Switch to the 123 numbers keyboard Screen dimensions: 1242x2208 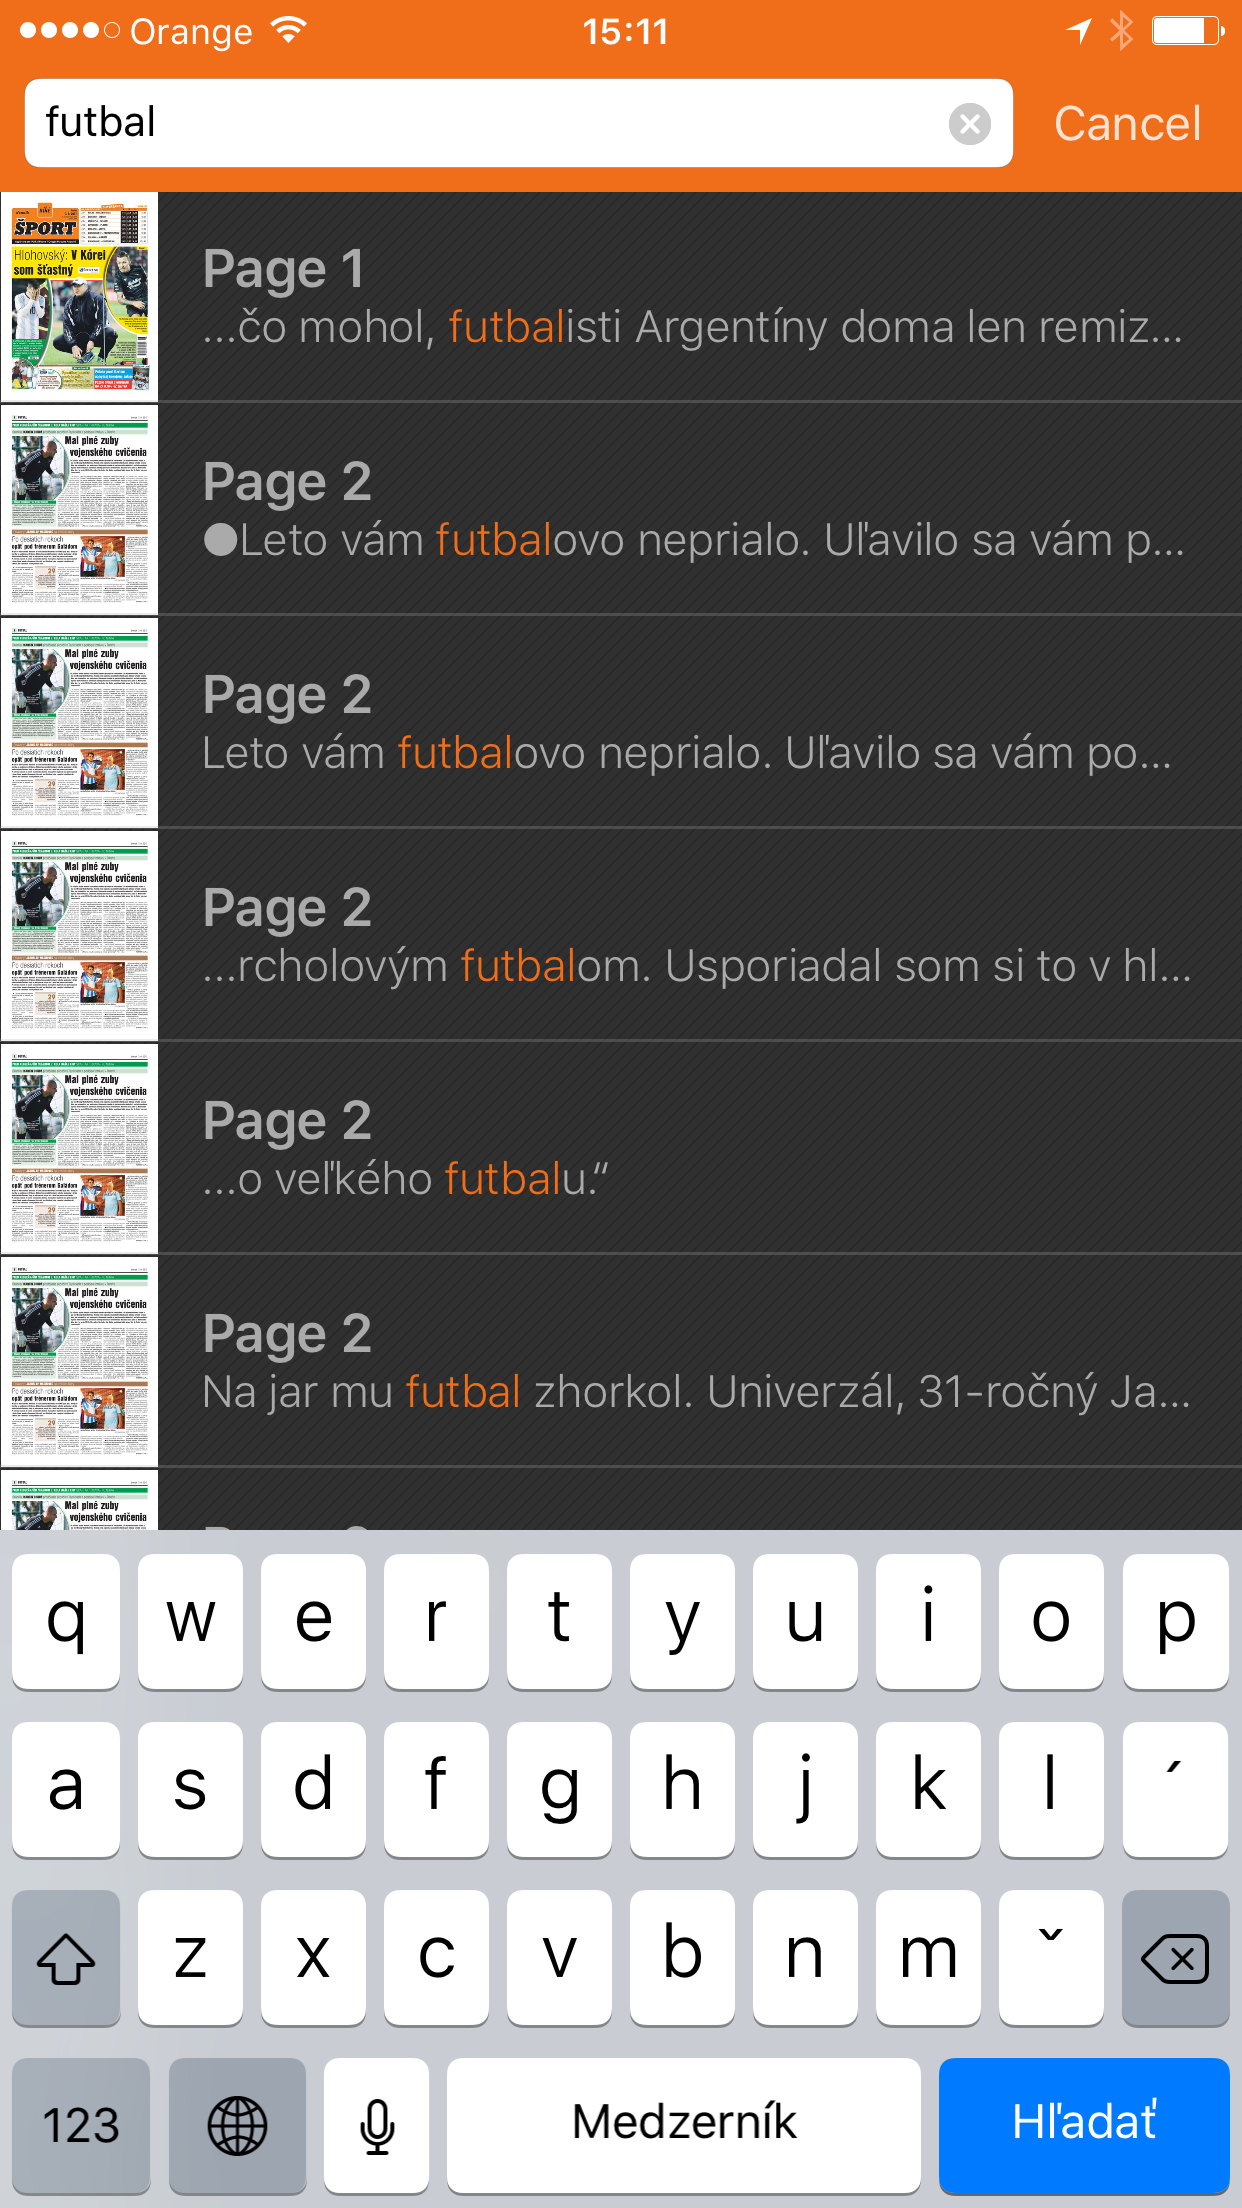(81, 2125)
